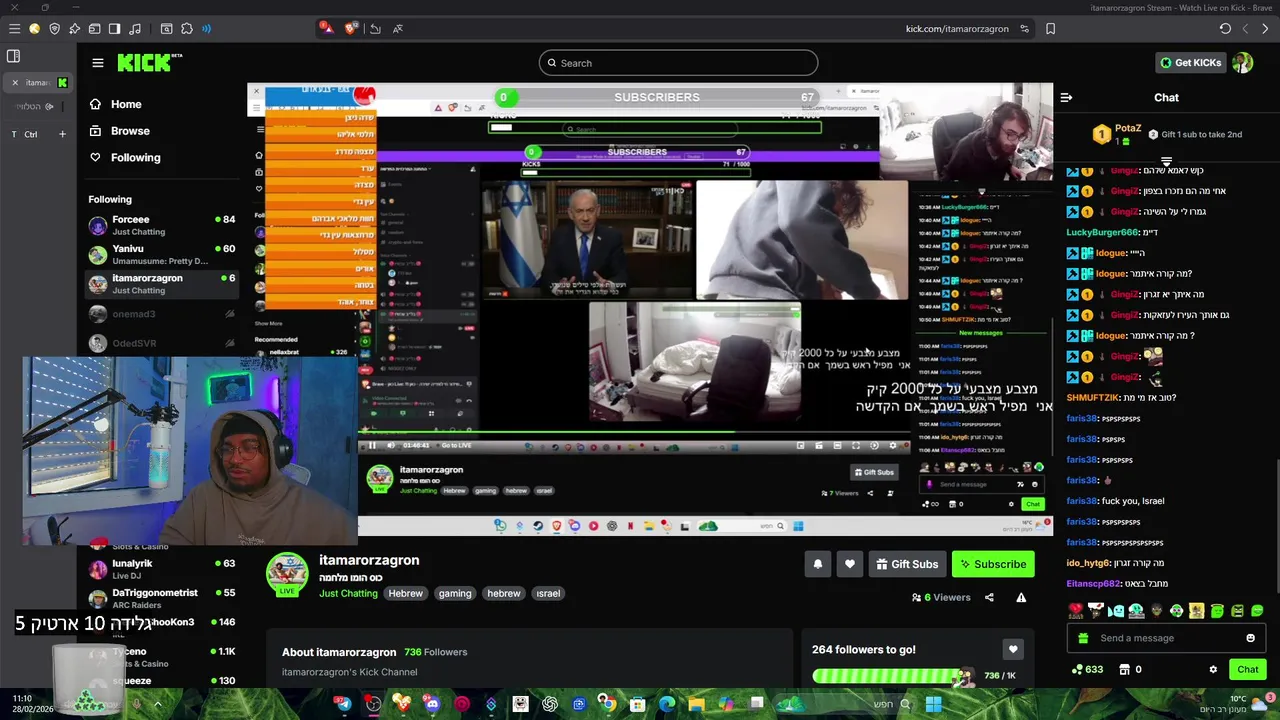Click KICKs balance 633 icon
The width and height of the screenshot is (1280, 720).
(1087, 669)
